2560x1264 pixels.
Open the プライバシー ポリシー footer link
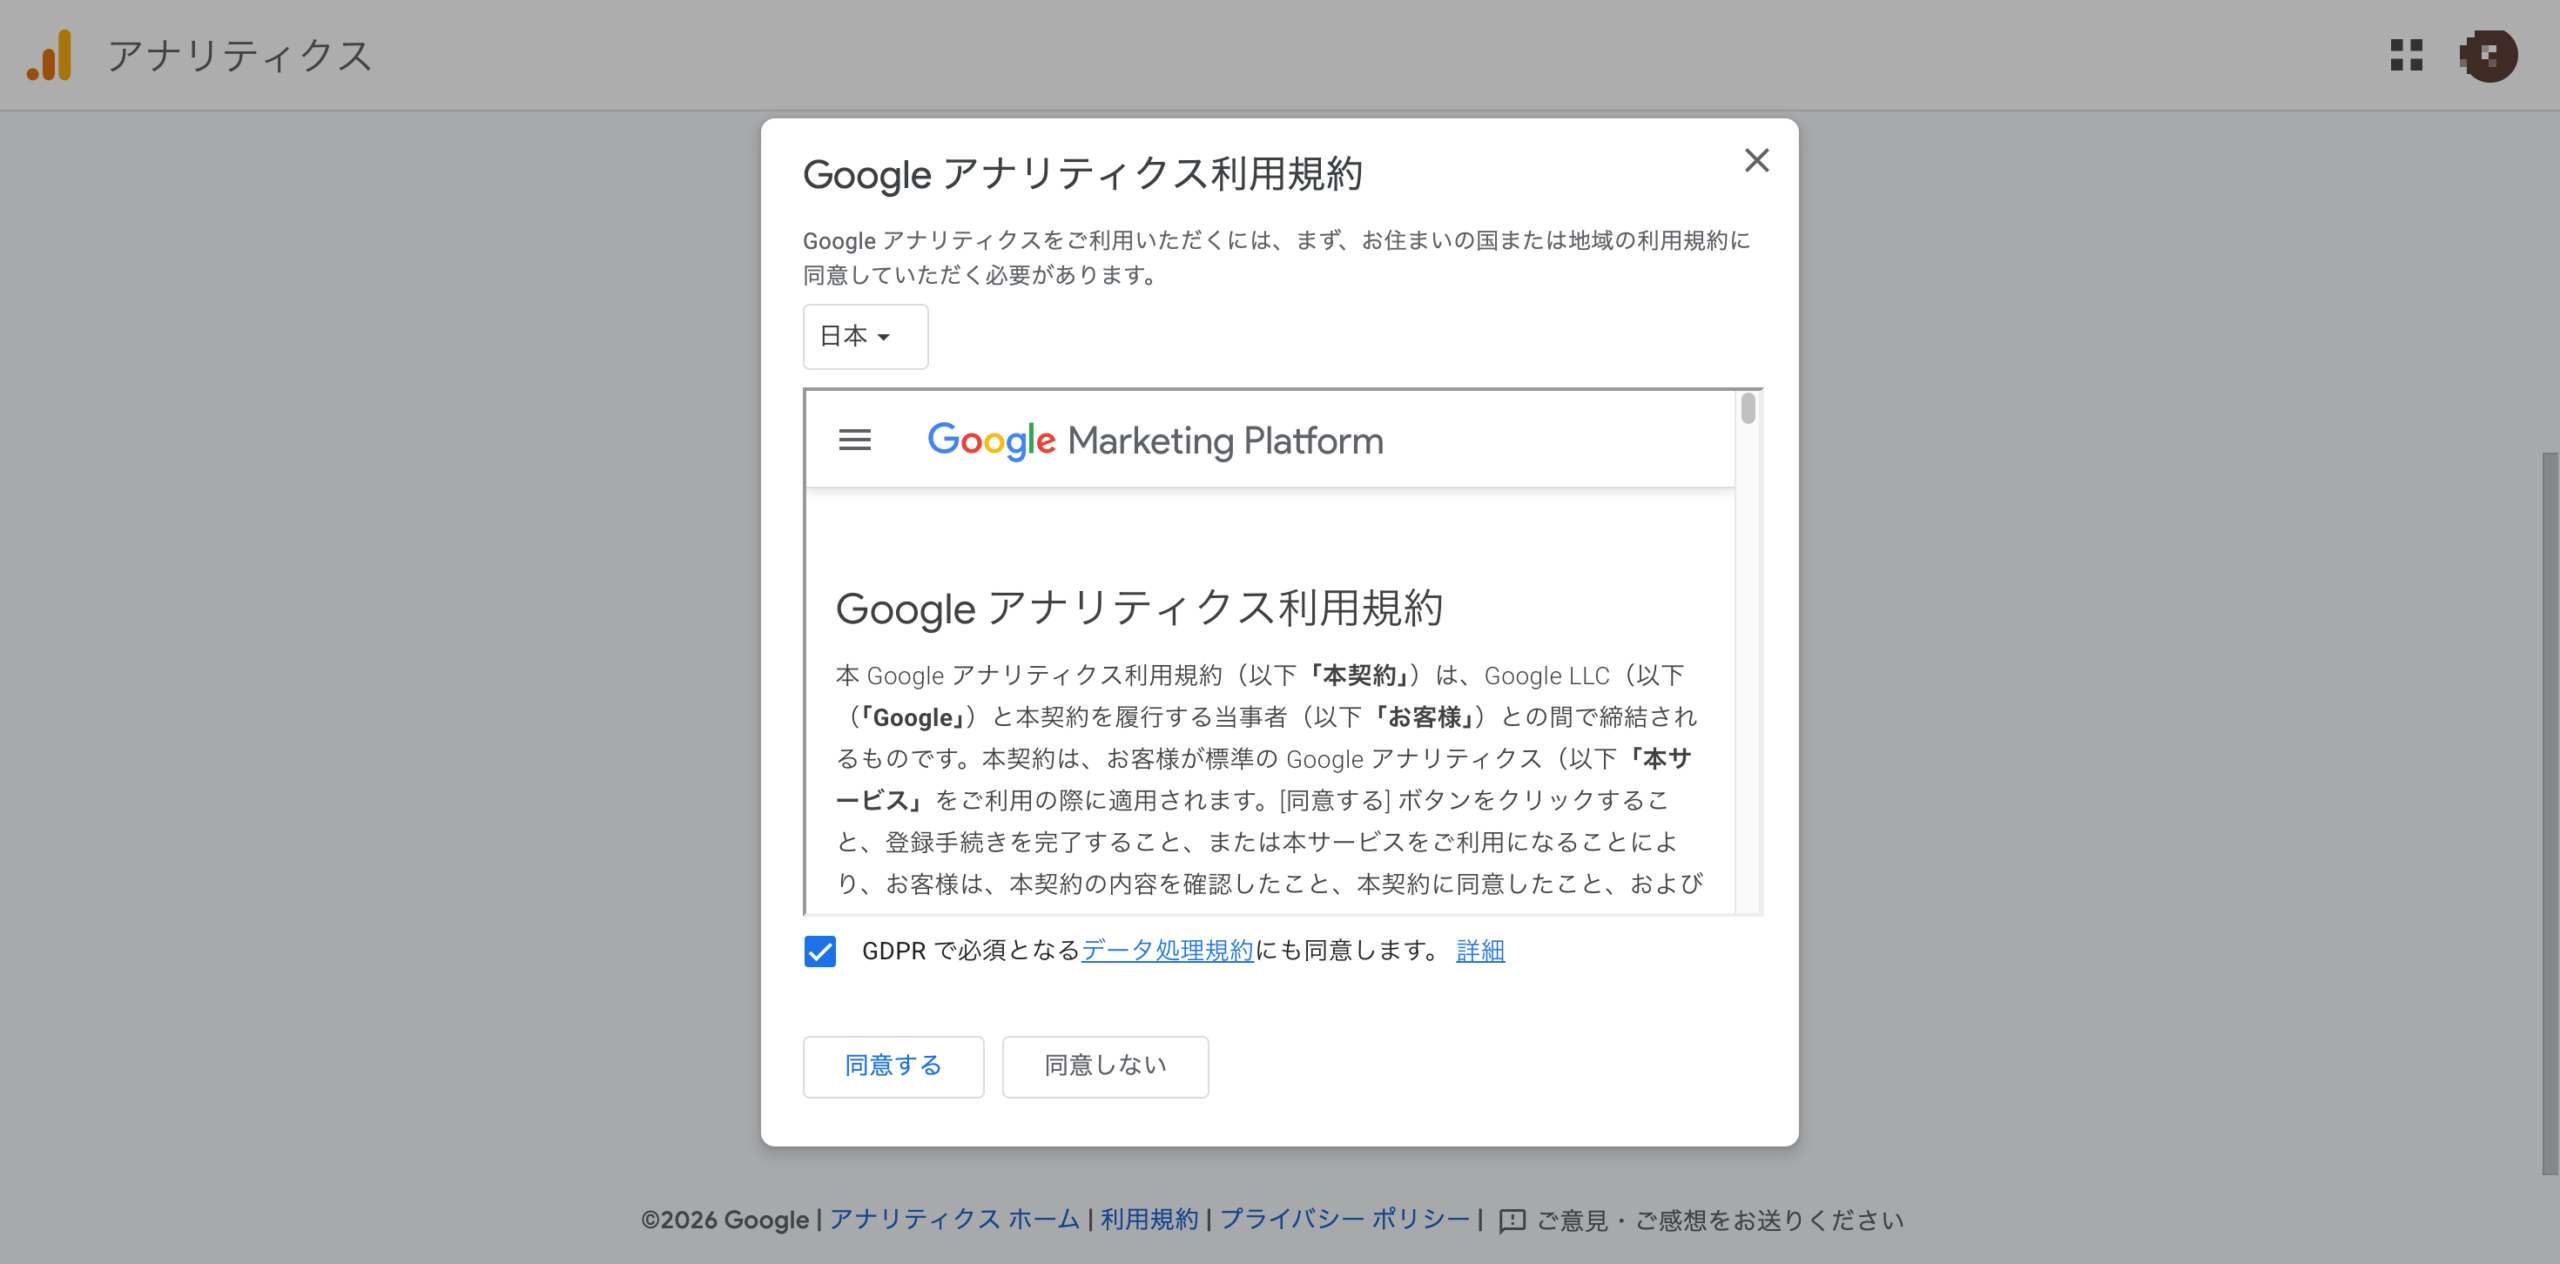pyautogui.click(x=1345, y=1220)
